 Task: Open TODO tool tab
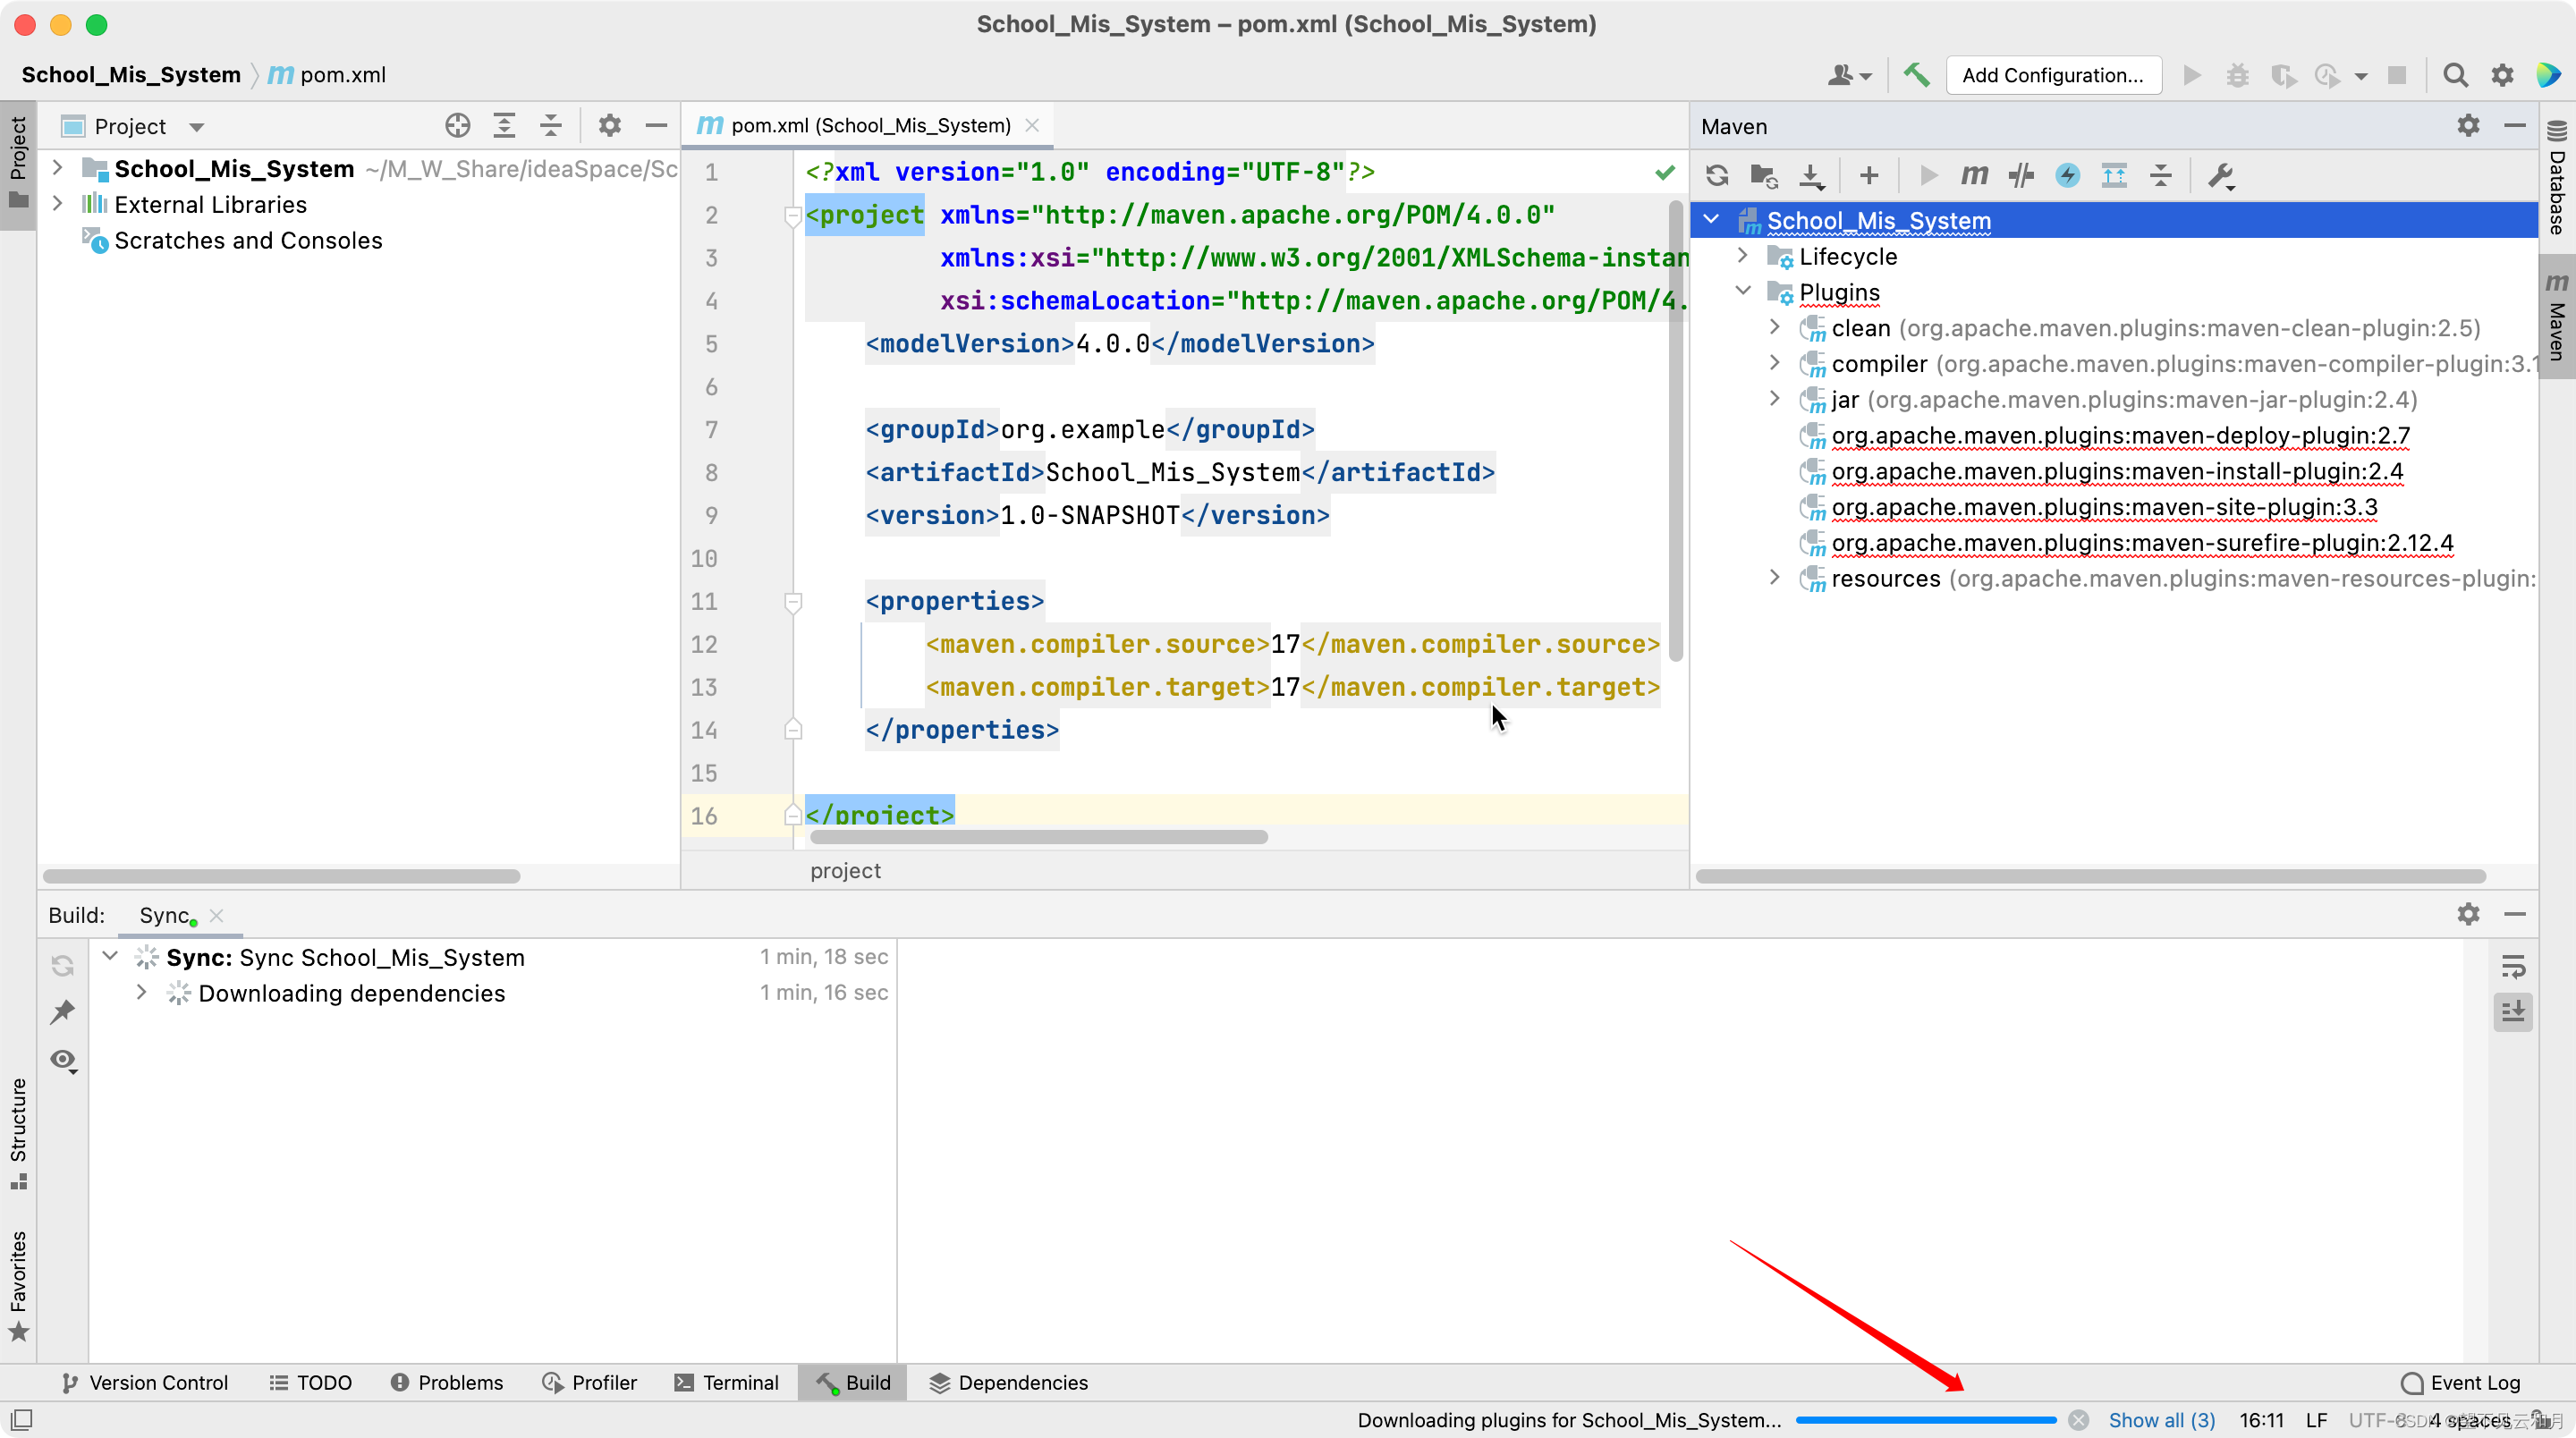point(311,1383)
